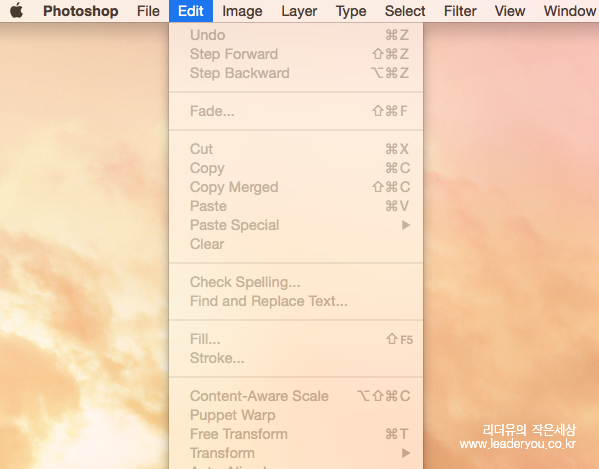This screenshot has width=599, height=469.
Task: Open the Select menu
Action: (x=405, y=11)
